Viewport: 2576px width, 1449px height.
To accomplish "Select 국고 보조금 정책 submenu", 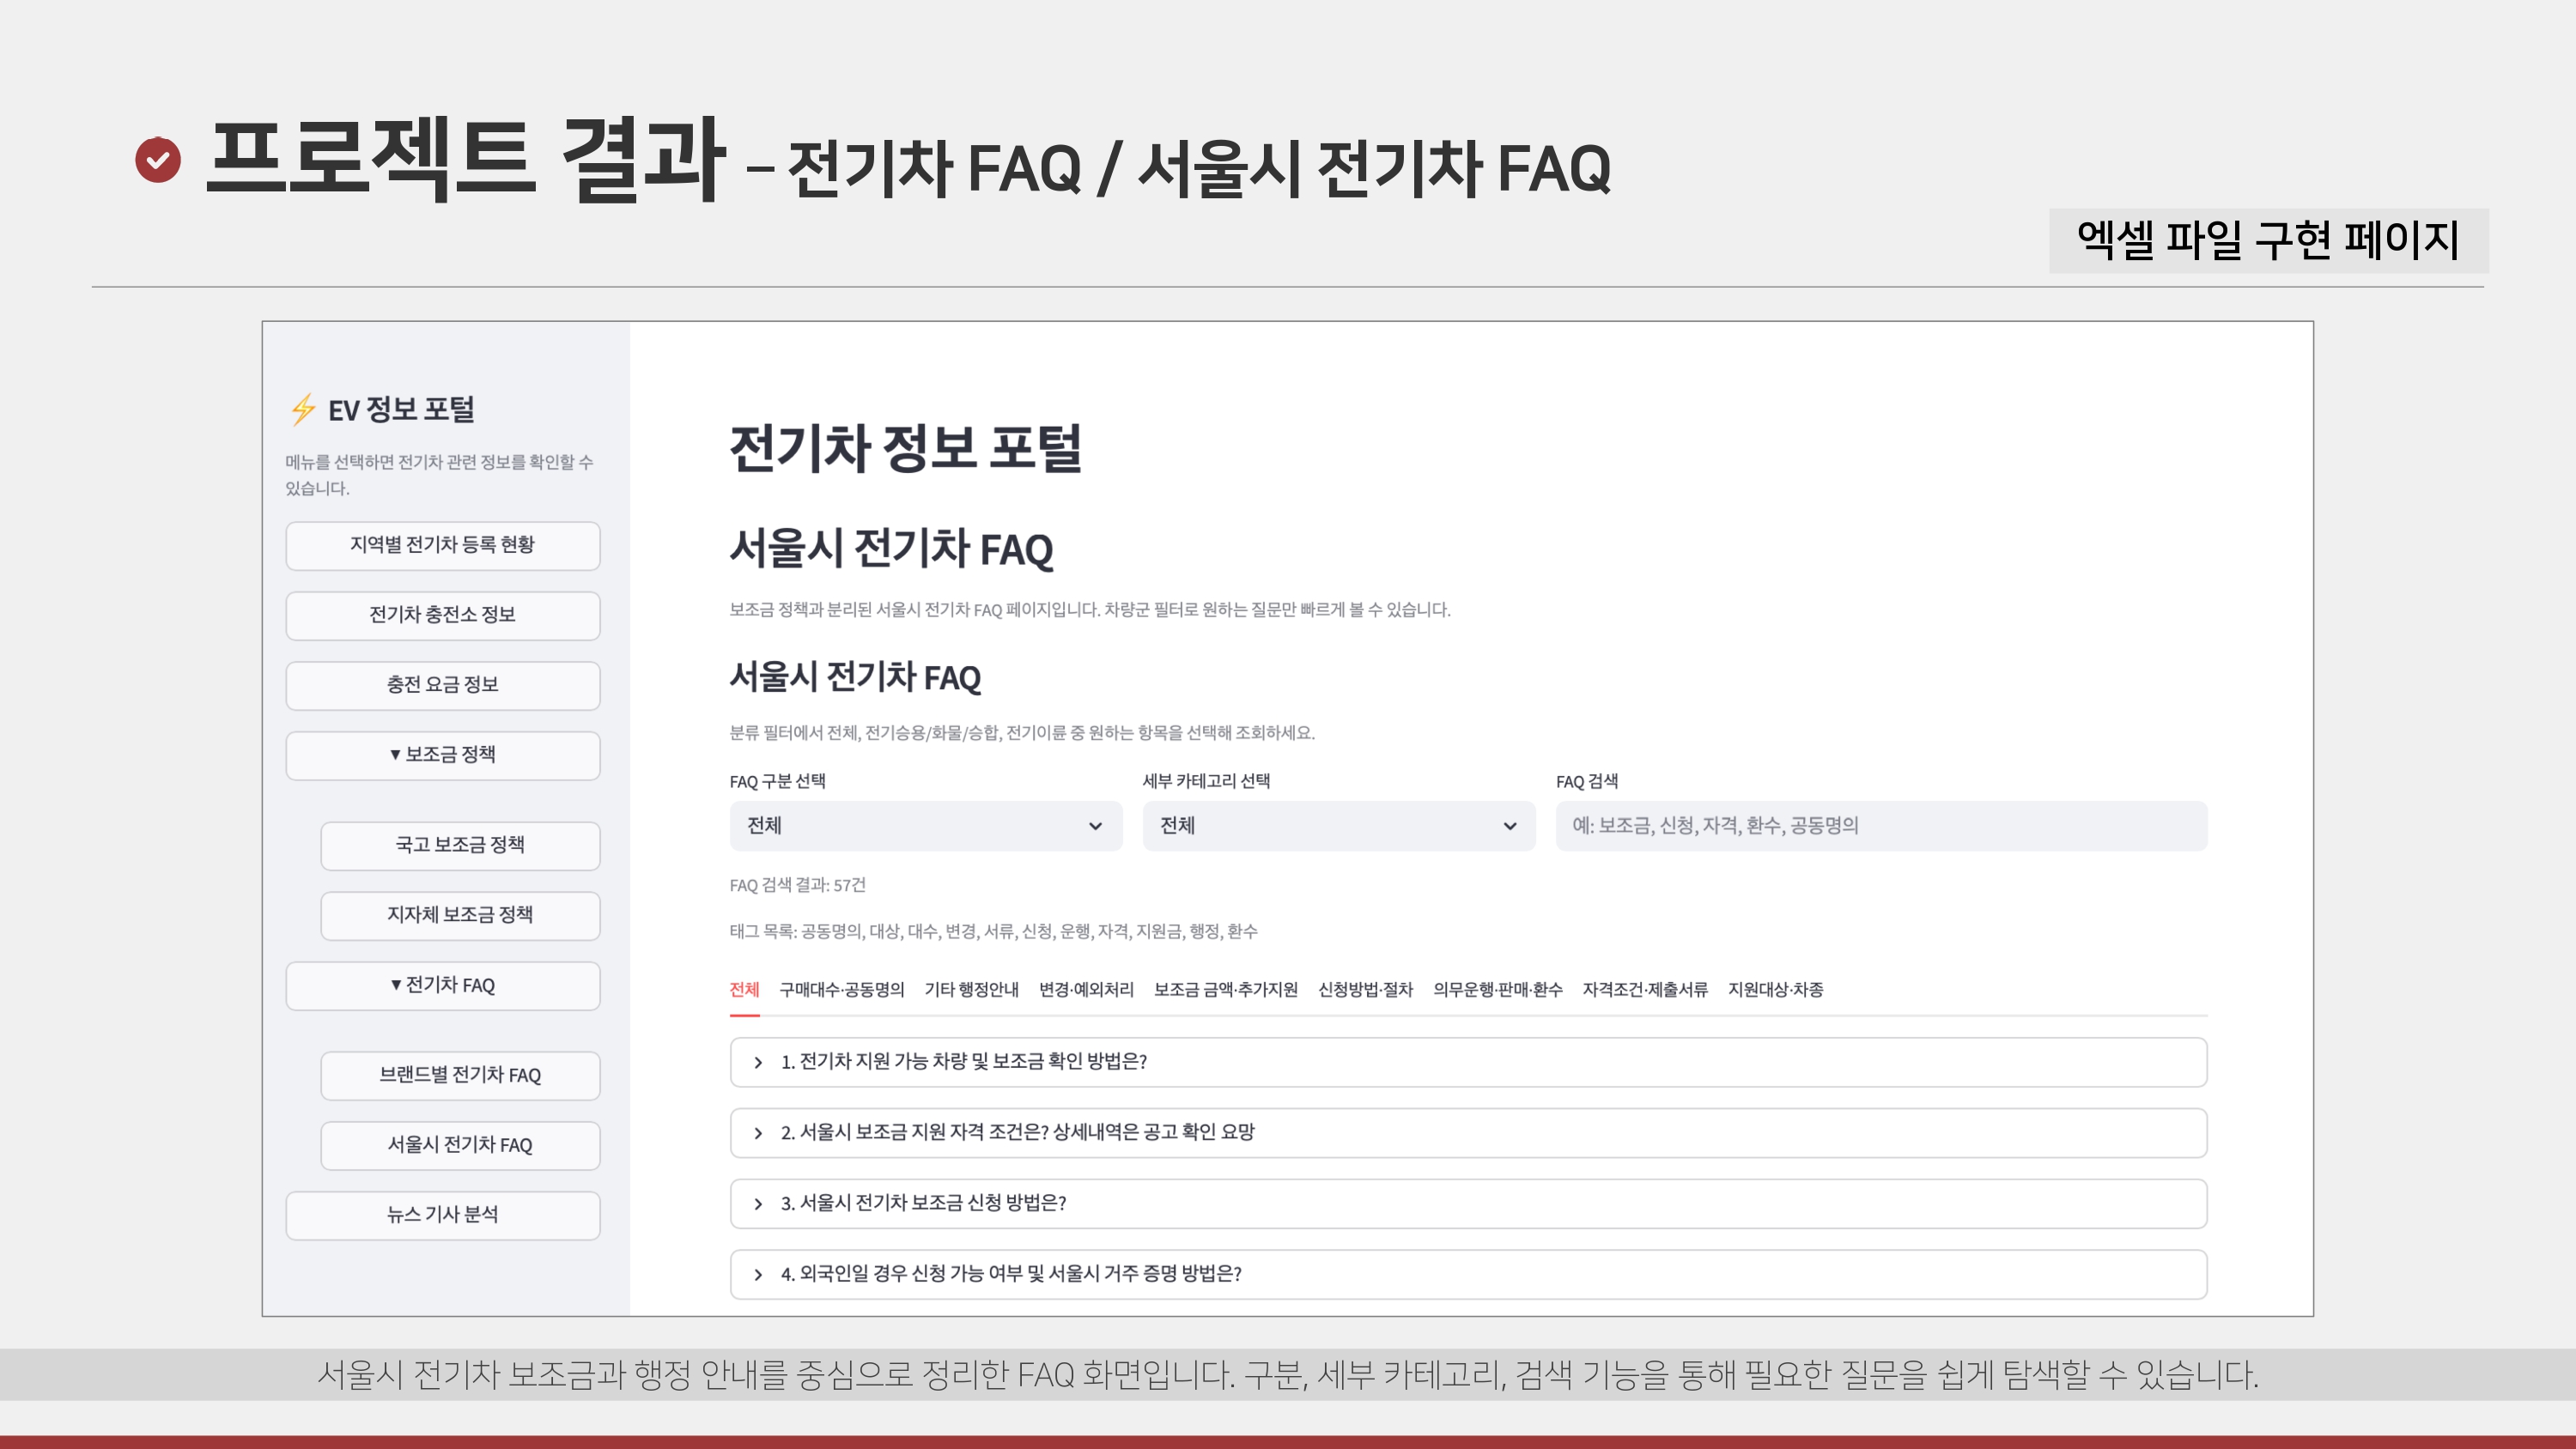I will pos(460,845).
